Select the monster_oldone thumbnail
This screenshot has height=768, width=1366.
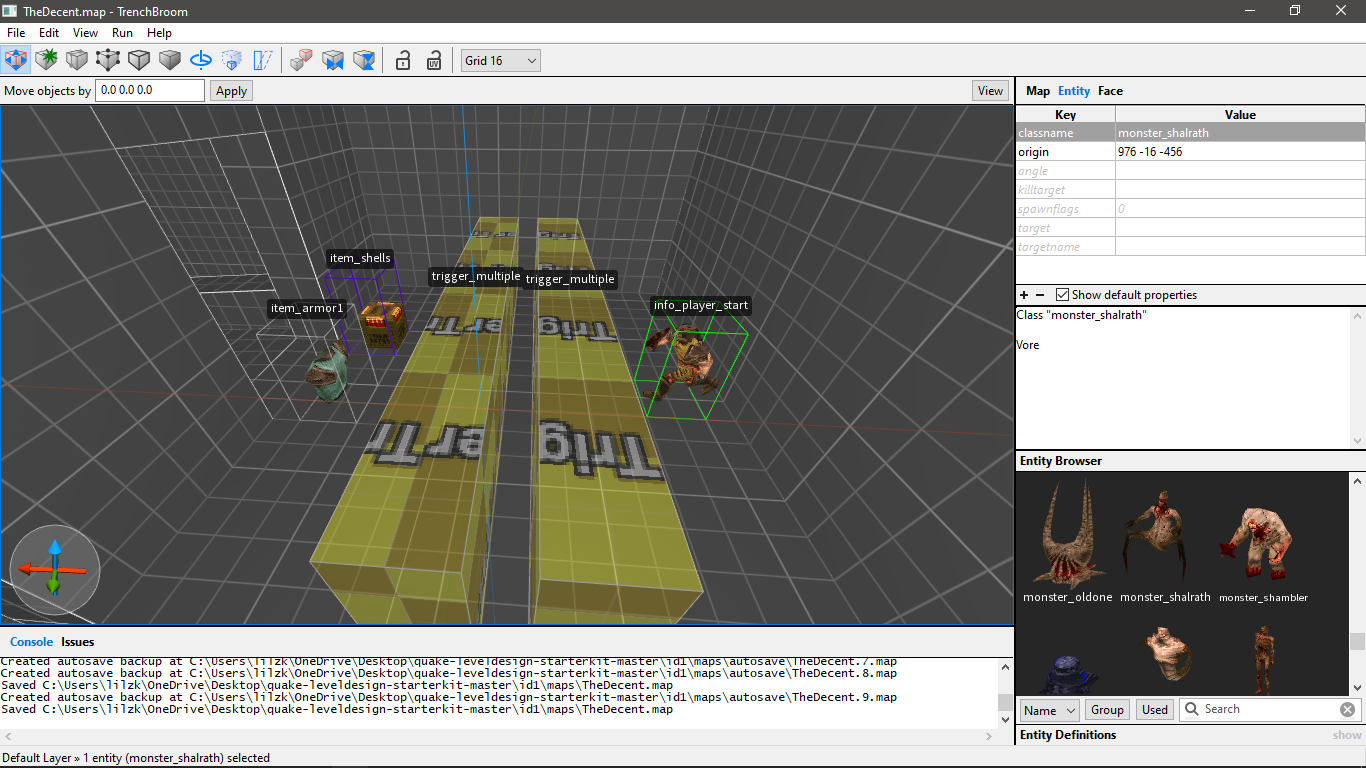point(1067,540)
